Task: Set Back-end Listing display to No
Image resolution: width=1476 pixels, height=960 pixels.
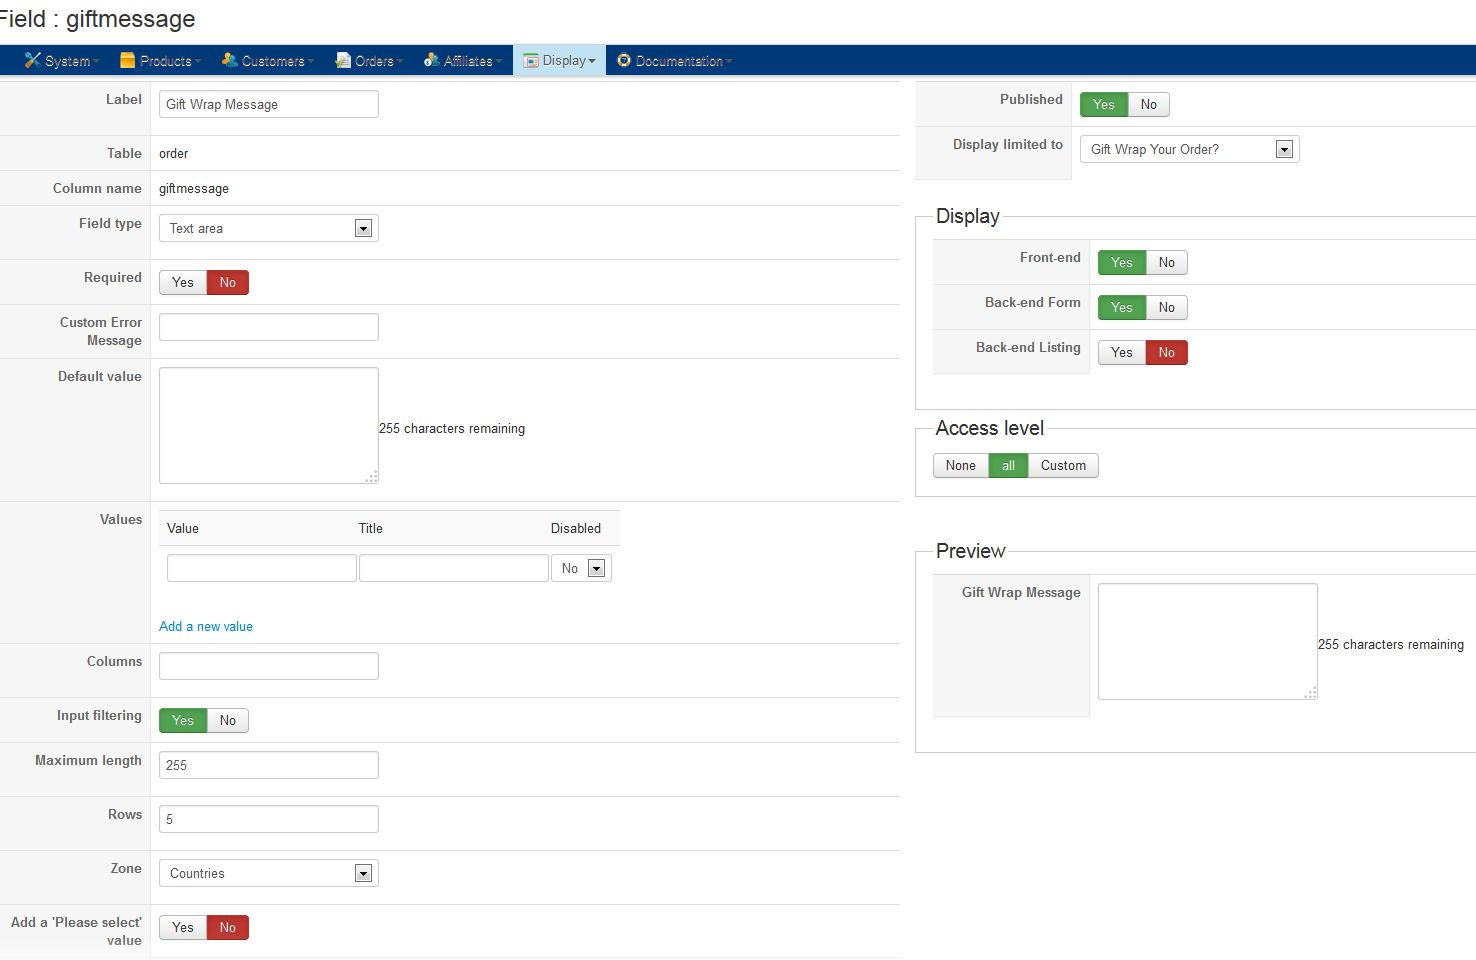Action: [1167, 353]
